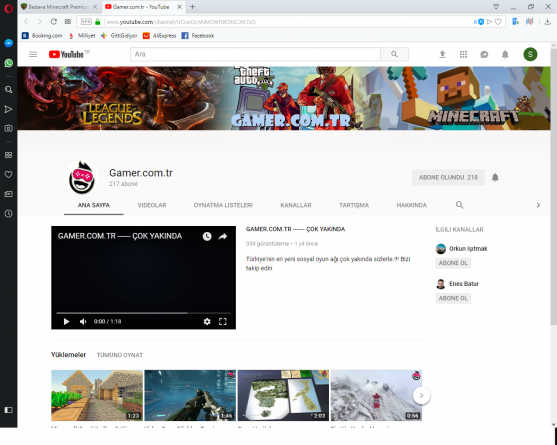557x445 pixels.
Task: Click the YouTube search magnifier button
Action: tap(394, 54)
